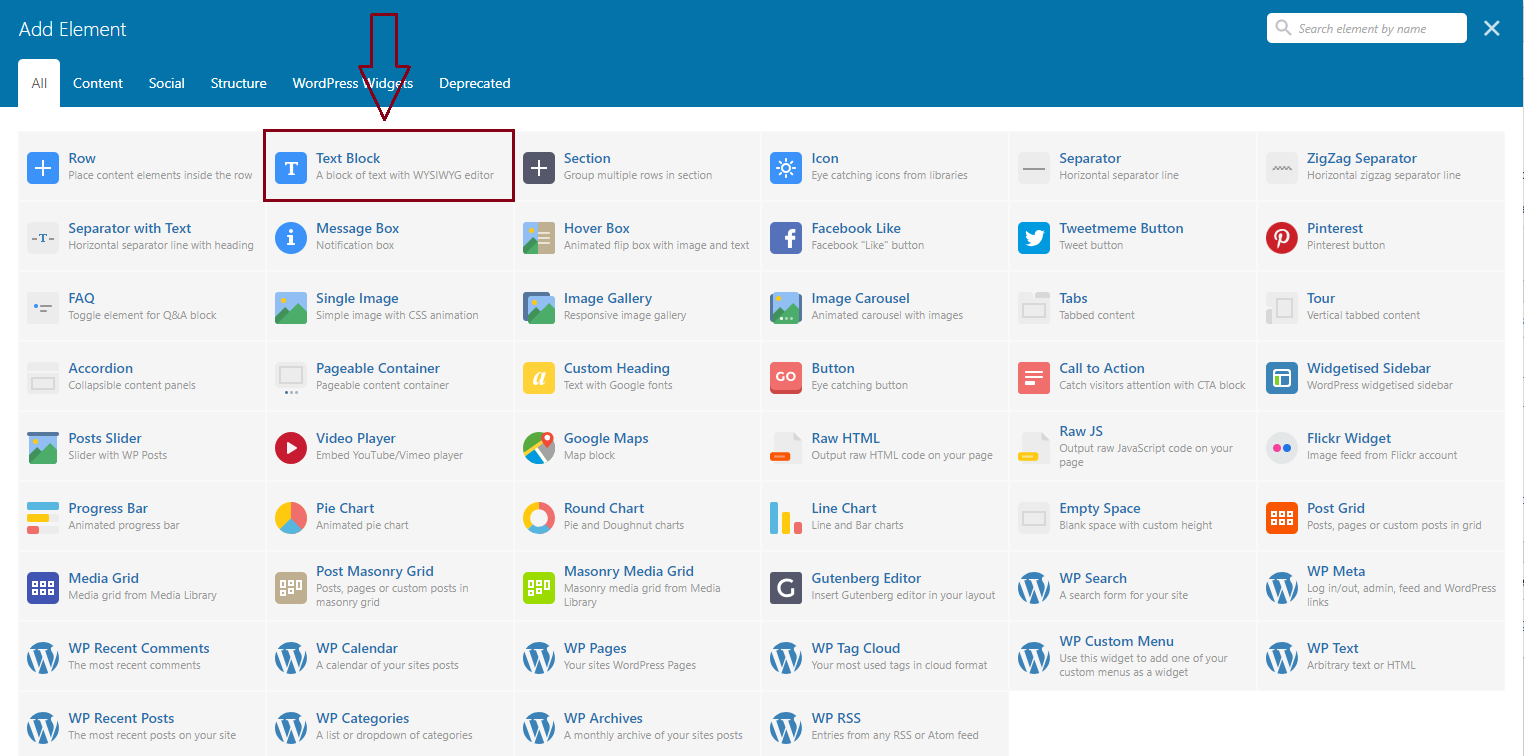Viewport: 1524px width, 756px height.
Task: Click the Google Maps icon
Action: (x=539, y=448)
